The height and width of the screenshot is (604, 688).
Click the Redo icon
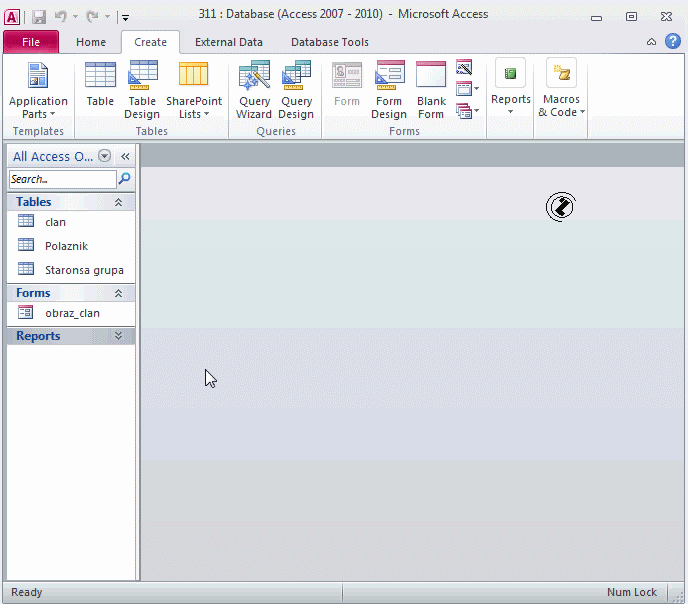coord(93,17)
